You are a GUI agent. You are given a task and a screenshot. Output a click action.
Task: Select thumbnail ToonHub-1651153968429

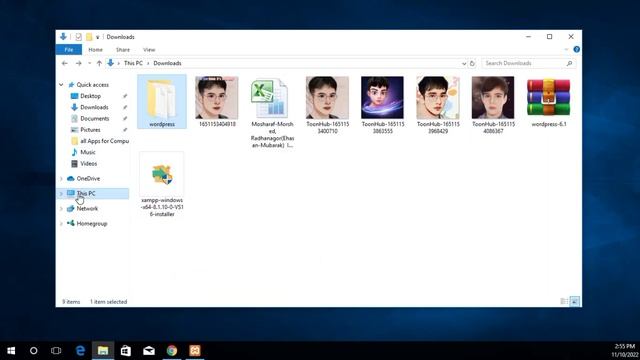pos(438,105)
